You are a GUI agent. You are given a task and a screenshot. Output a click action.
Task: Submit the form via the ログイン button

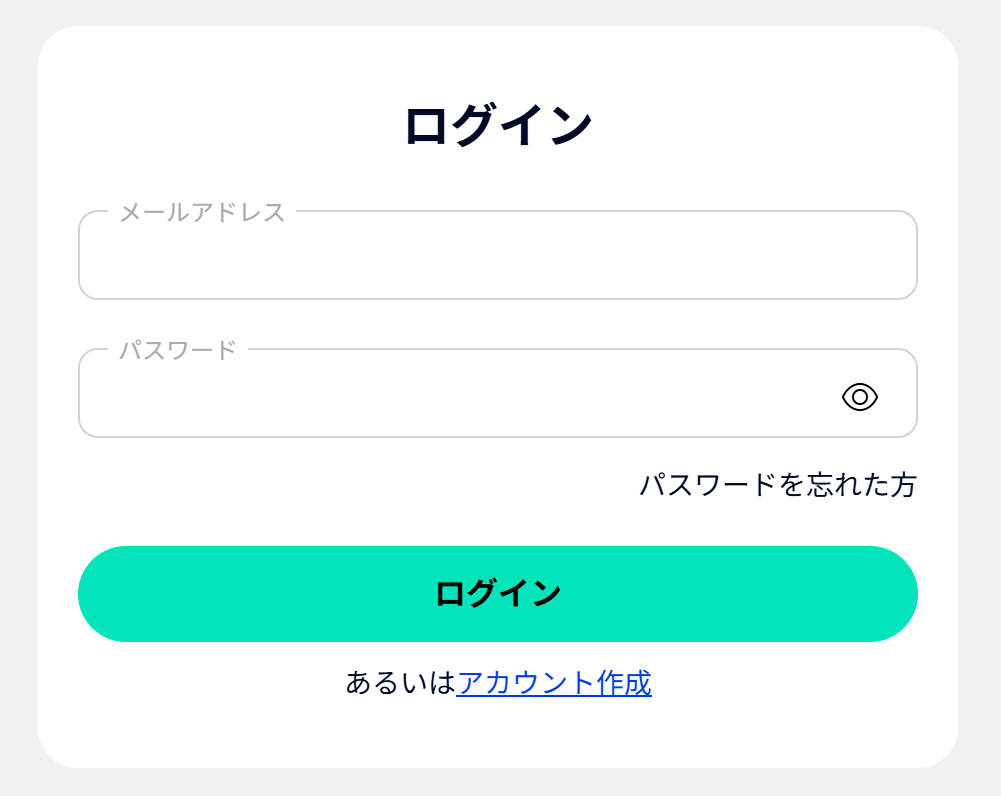tap(497, 594)
